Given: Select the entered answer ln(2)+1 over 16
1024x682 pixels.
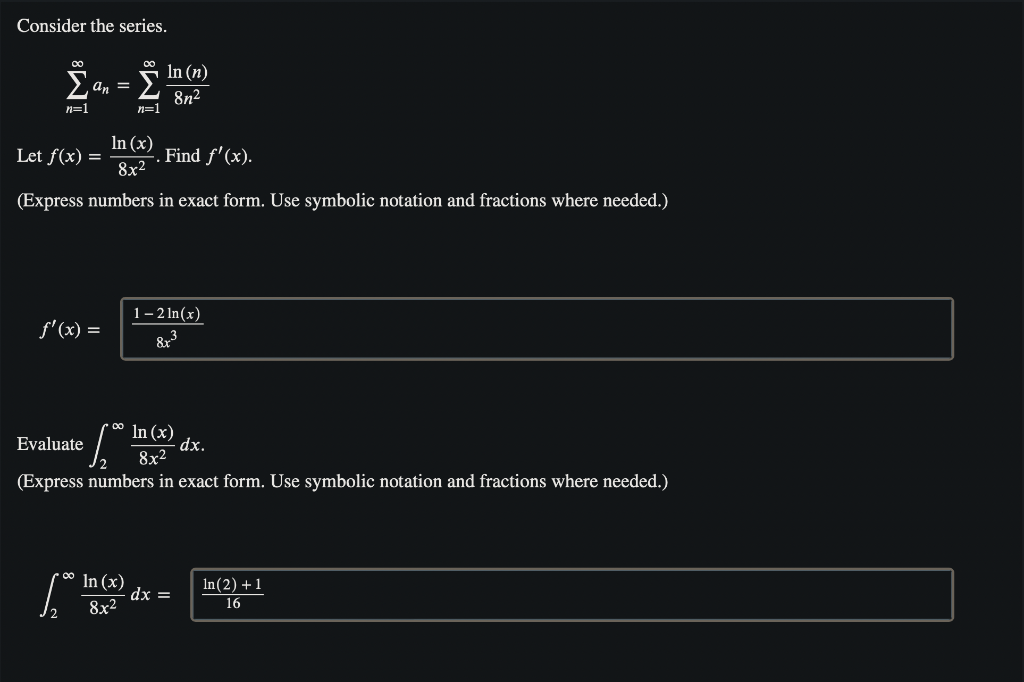Looking at the screenshot, I should tap(231, 592).
